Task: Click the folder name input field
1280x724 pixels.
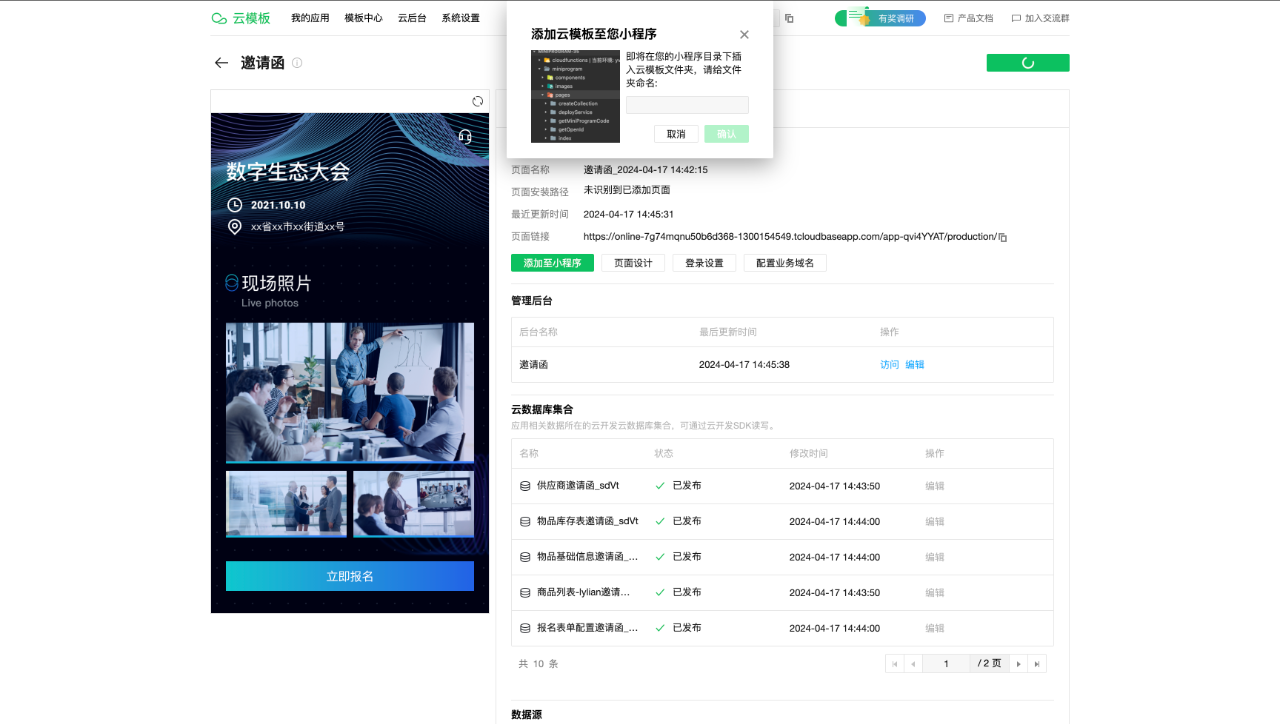Action: (x=687, y=105)
